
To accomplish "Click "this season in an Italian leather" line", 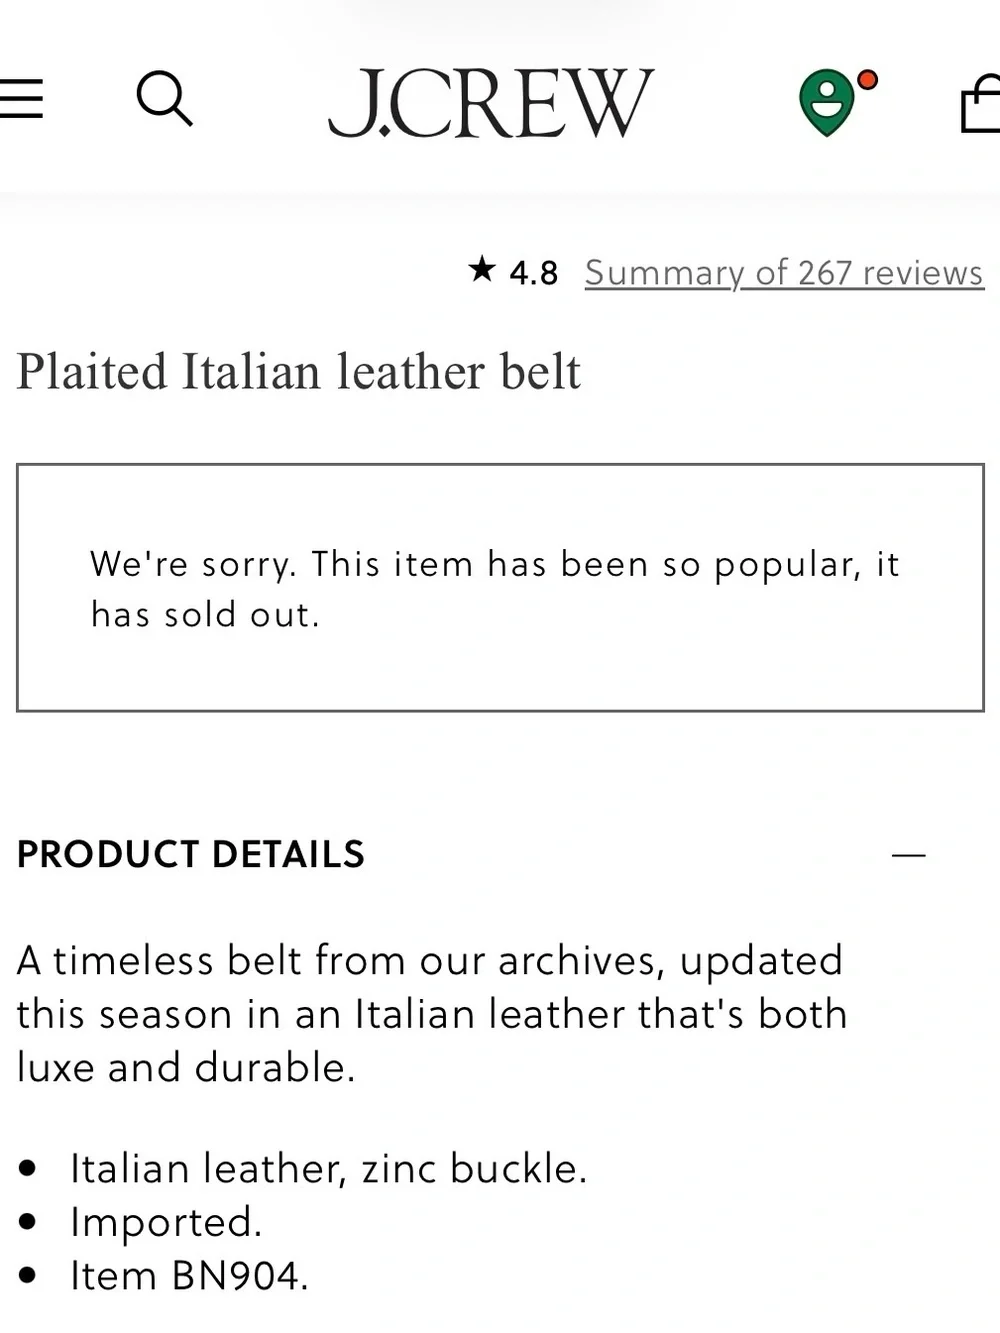I will pyautogui.click(x=432, y=1014).
